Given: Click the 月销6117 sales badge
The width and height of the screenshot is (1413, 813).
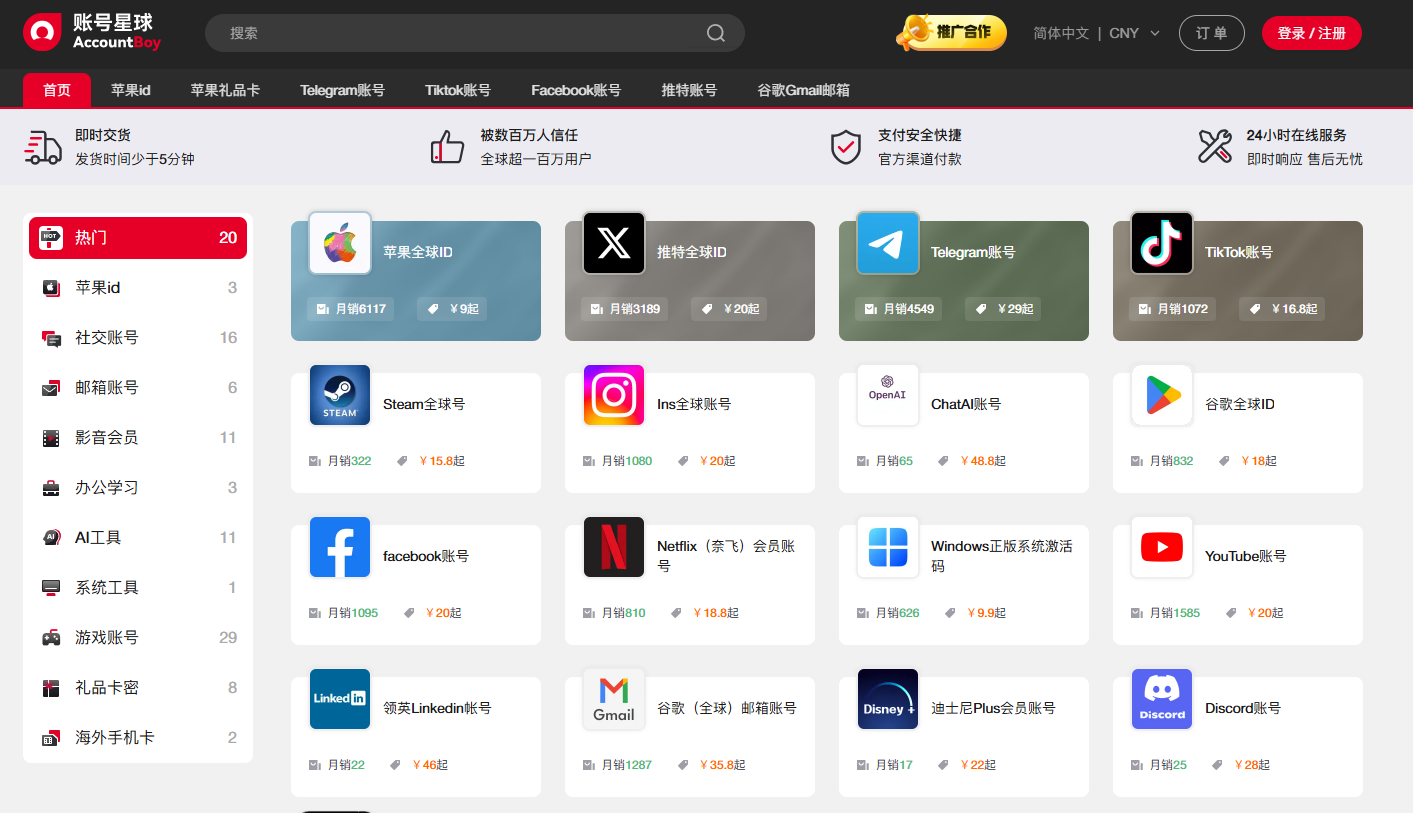Looking at the screenshot, I should click(351, 309).
